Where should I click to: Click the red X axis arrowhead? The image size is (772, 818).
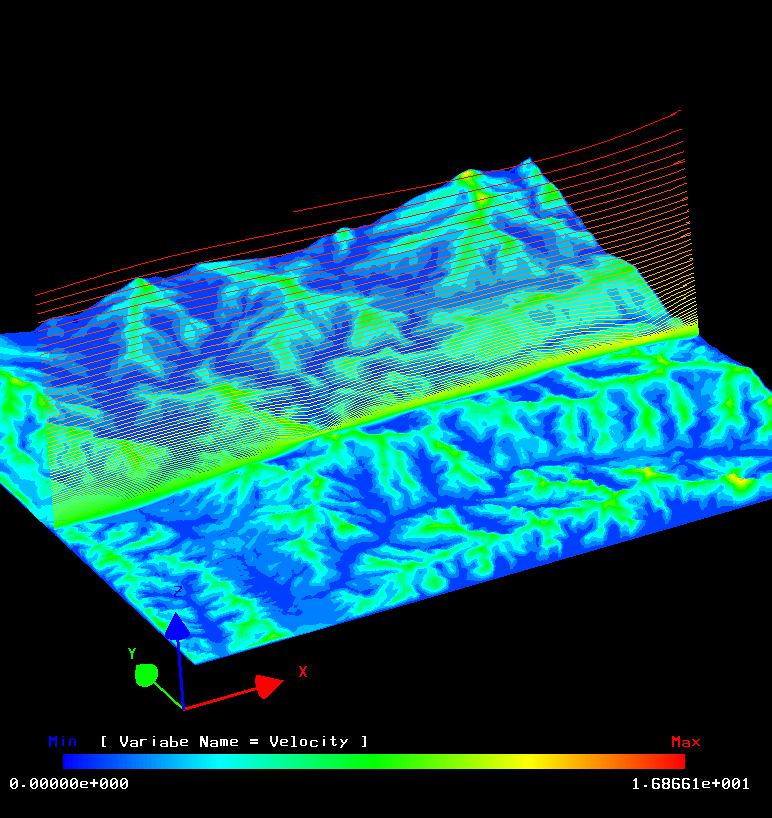coord(268,686)
